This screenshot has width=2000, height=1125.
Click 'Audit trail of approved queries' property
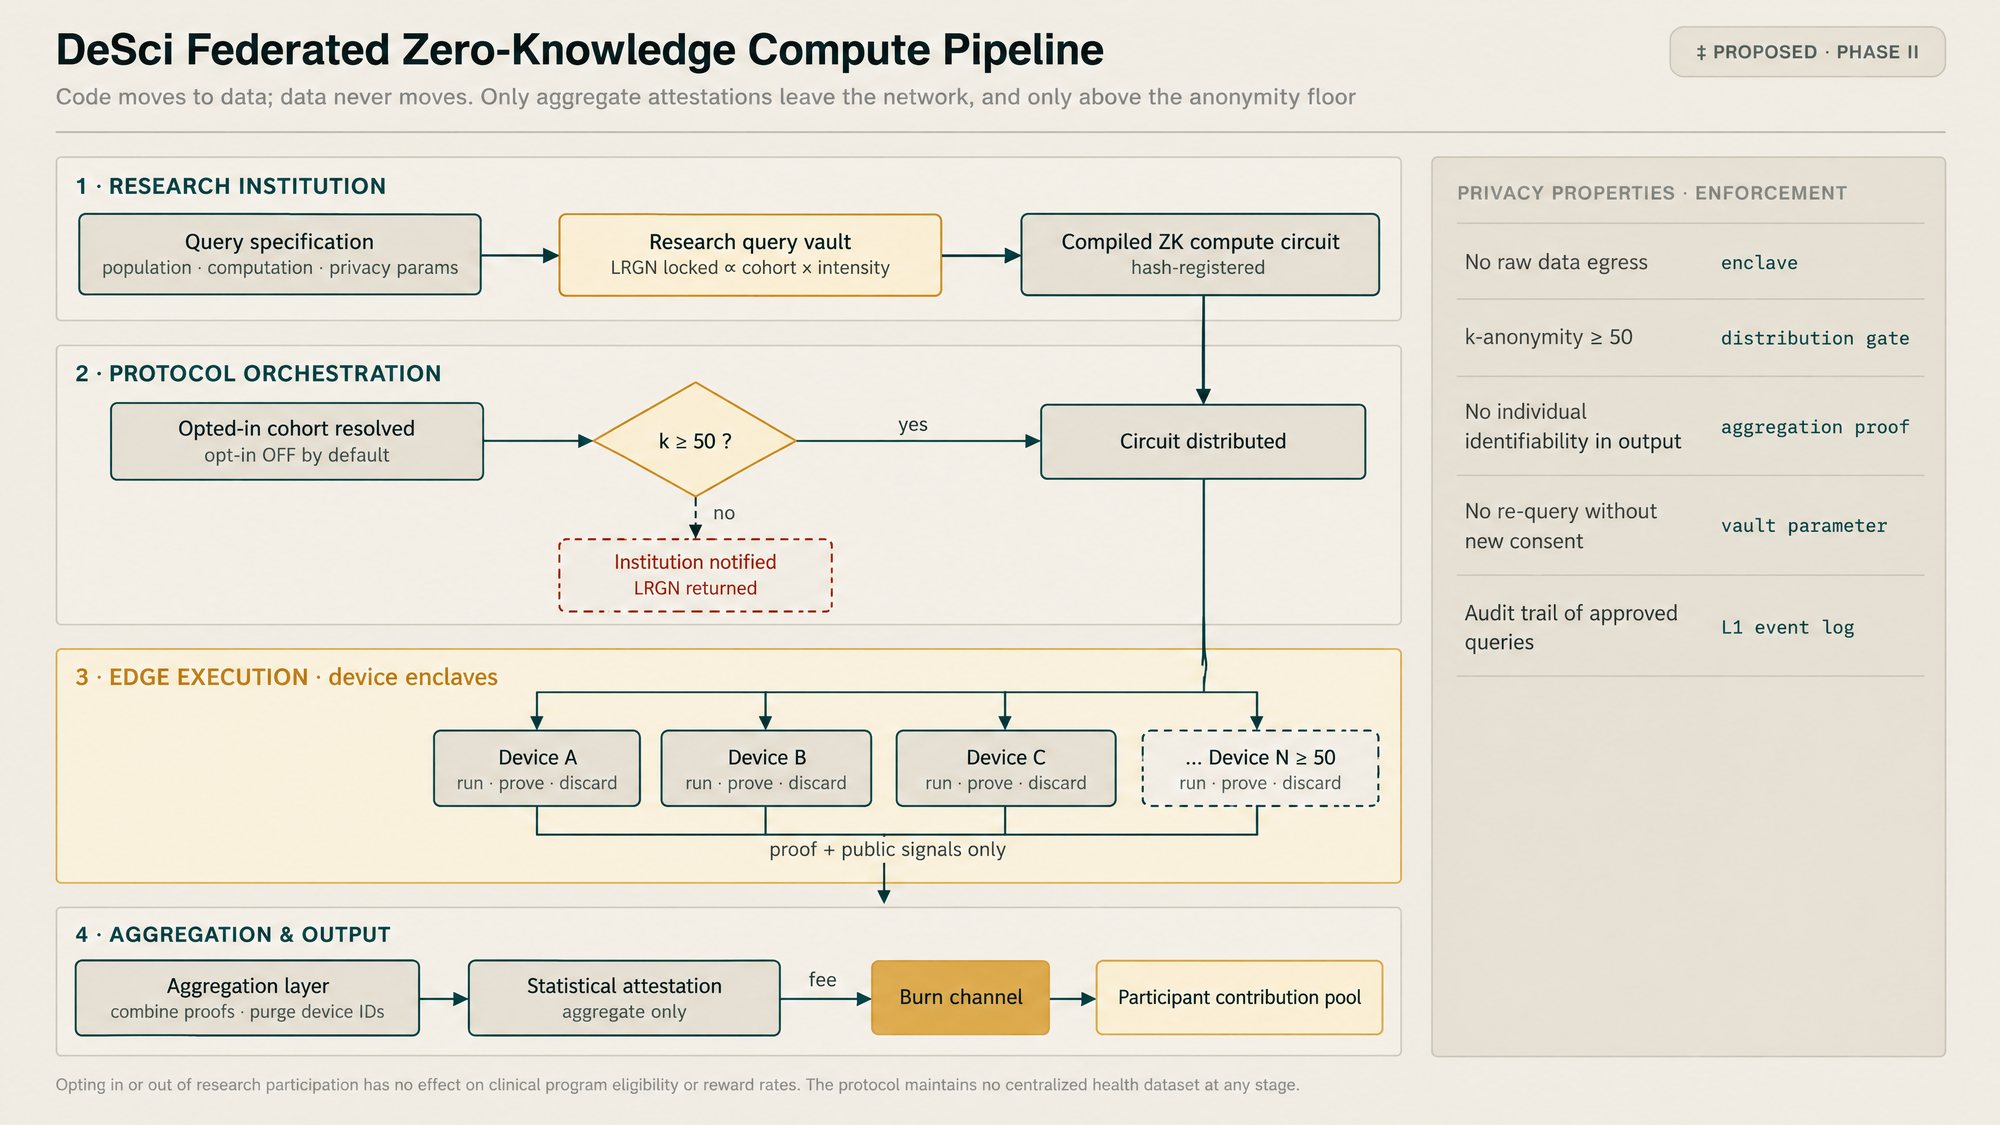[x=1570, y=627]
